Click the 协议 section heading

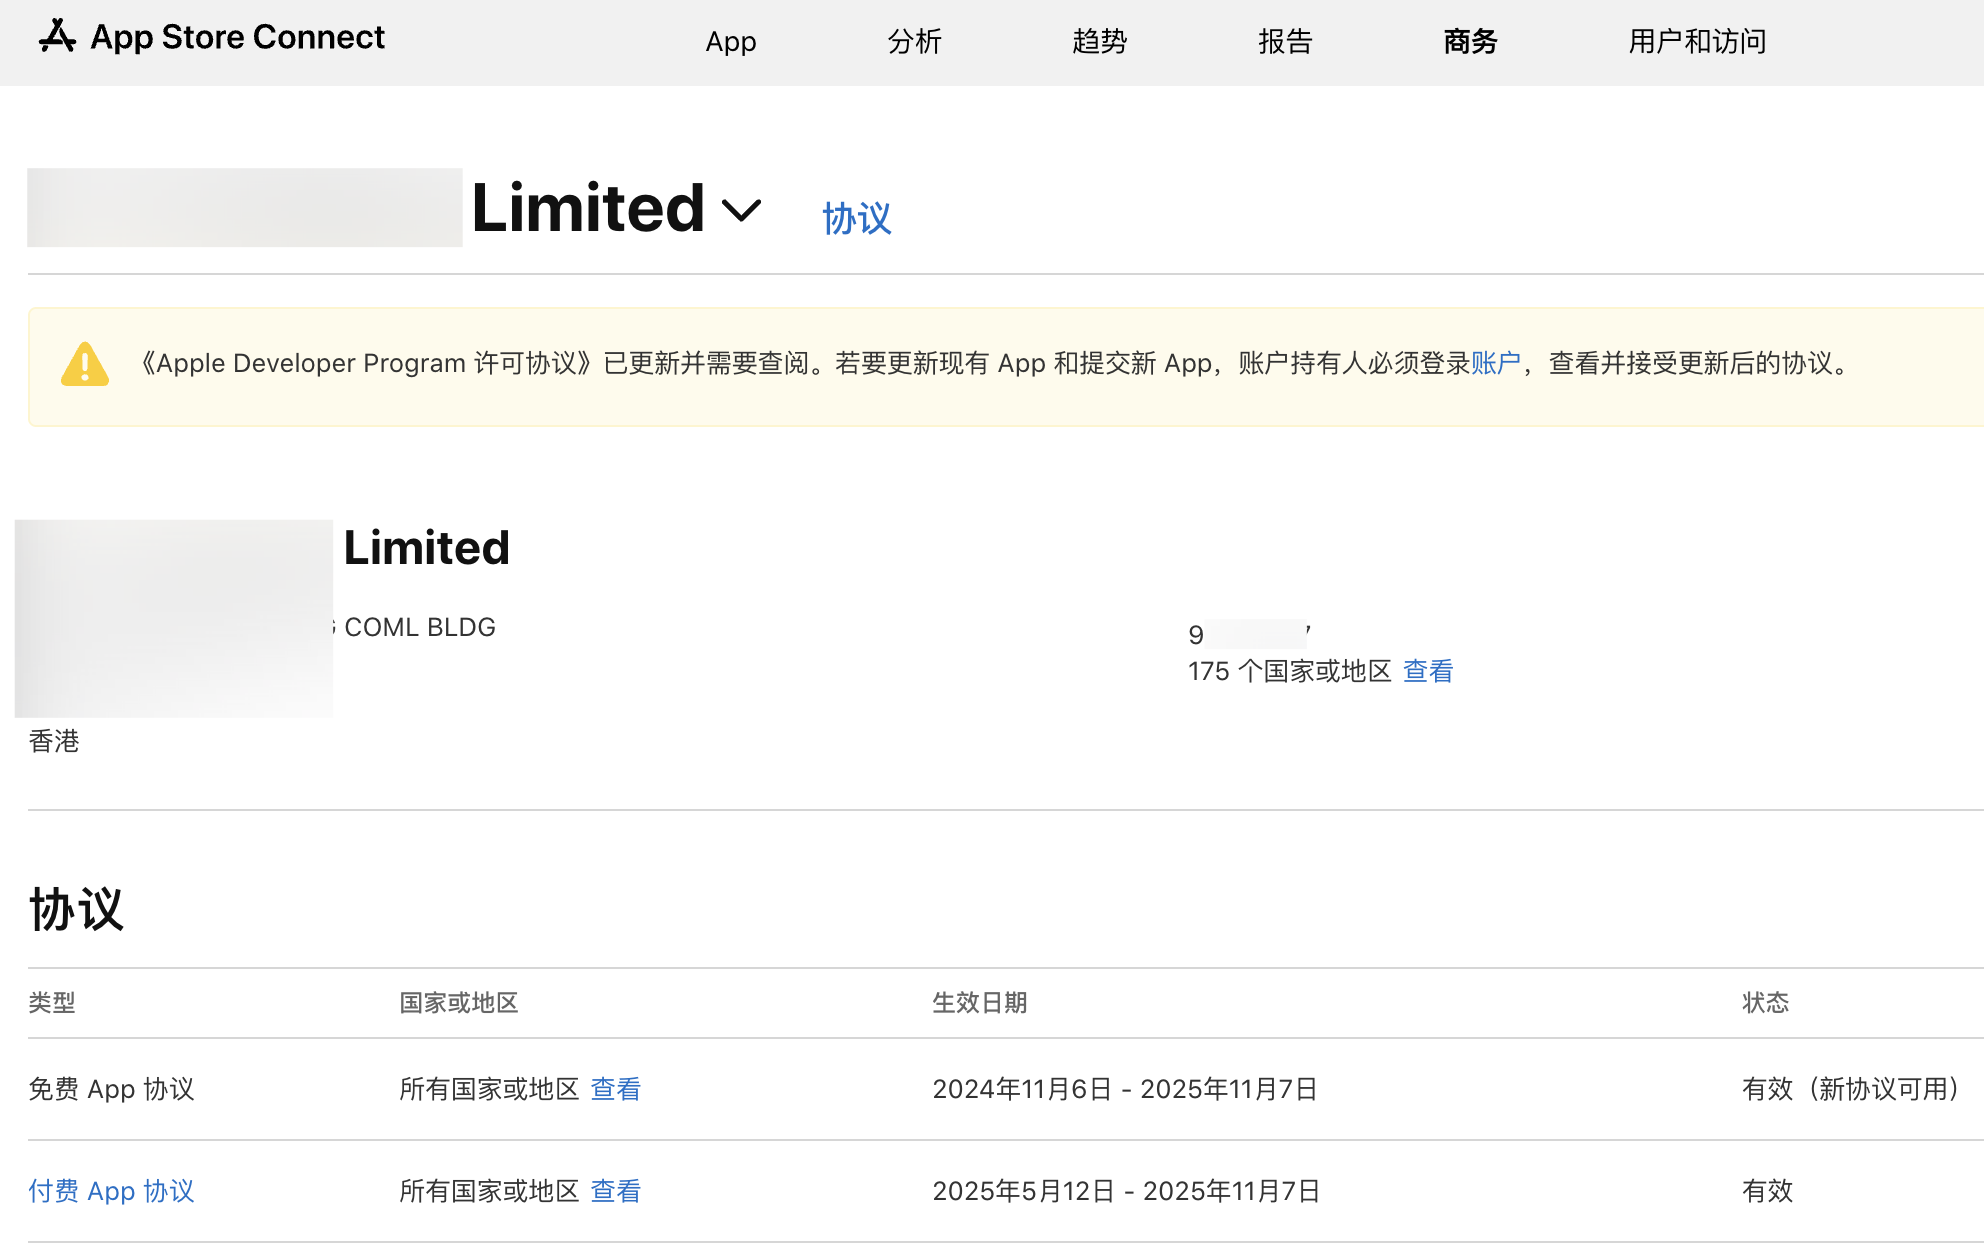click(x=76, y=909)
